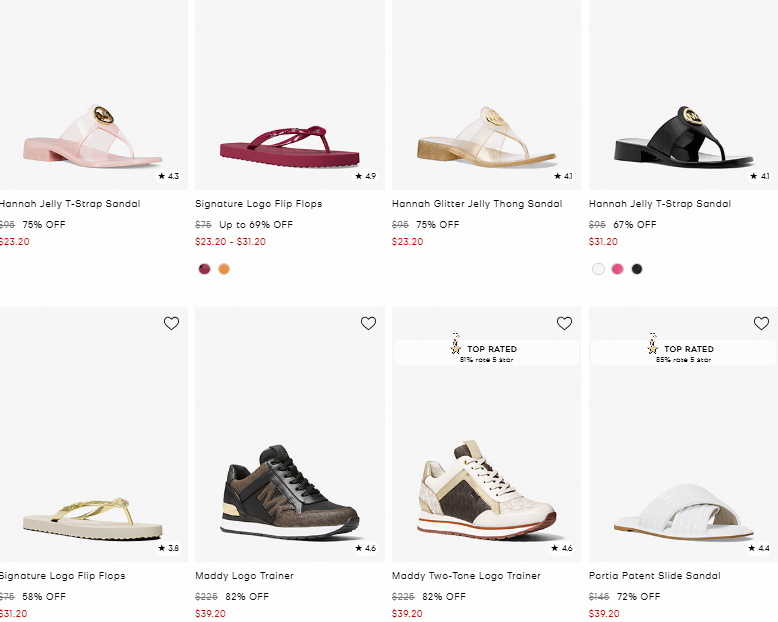Choose the black swatch for Hannah Jelly T-Strap Sandal
Screen dimensions: 778x622
[x=637, y=269]
